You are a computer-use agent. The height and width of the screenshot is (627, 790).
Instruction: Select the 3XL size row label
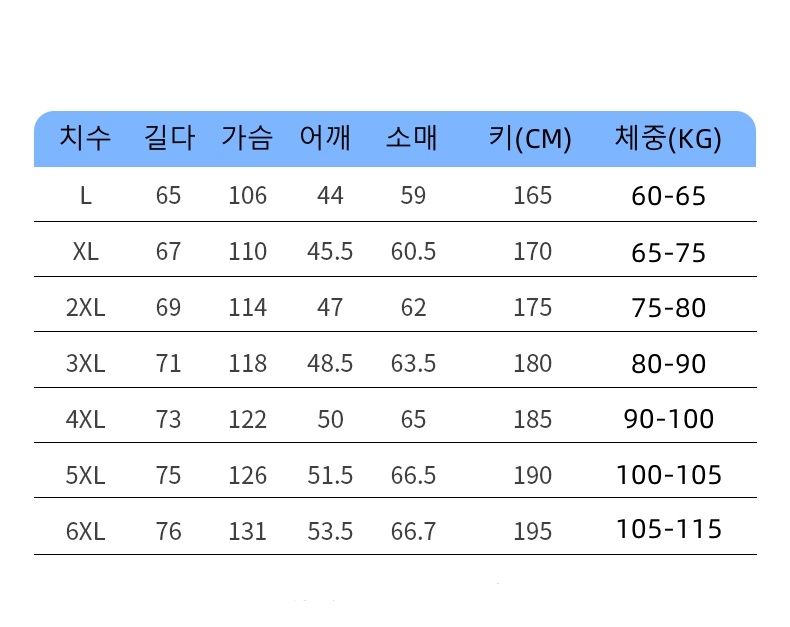(x=85, y=363)
